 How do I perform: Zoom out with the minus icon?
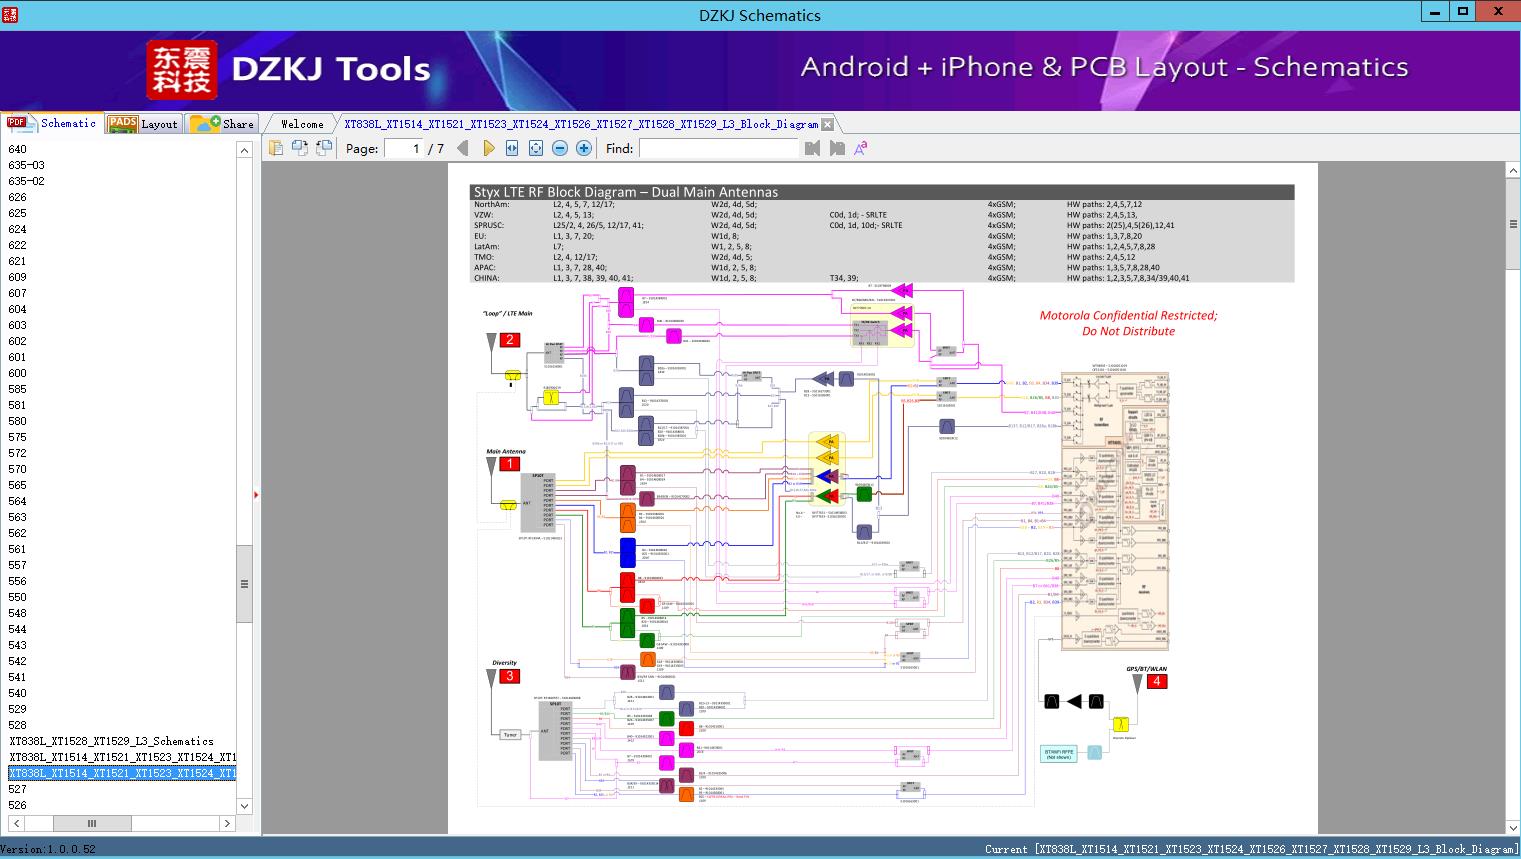point(560,148)
